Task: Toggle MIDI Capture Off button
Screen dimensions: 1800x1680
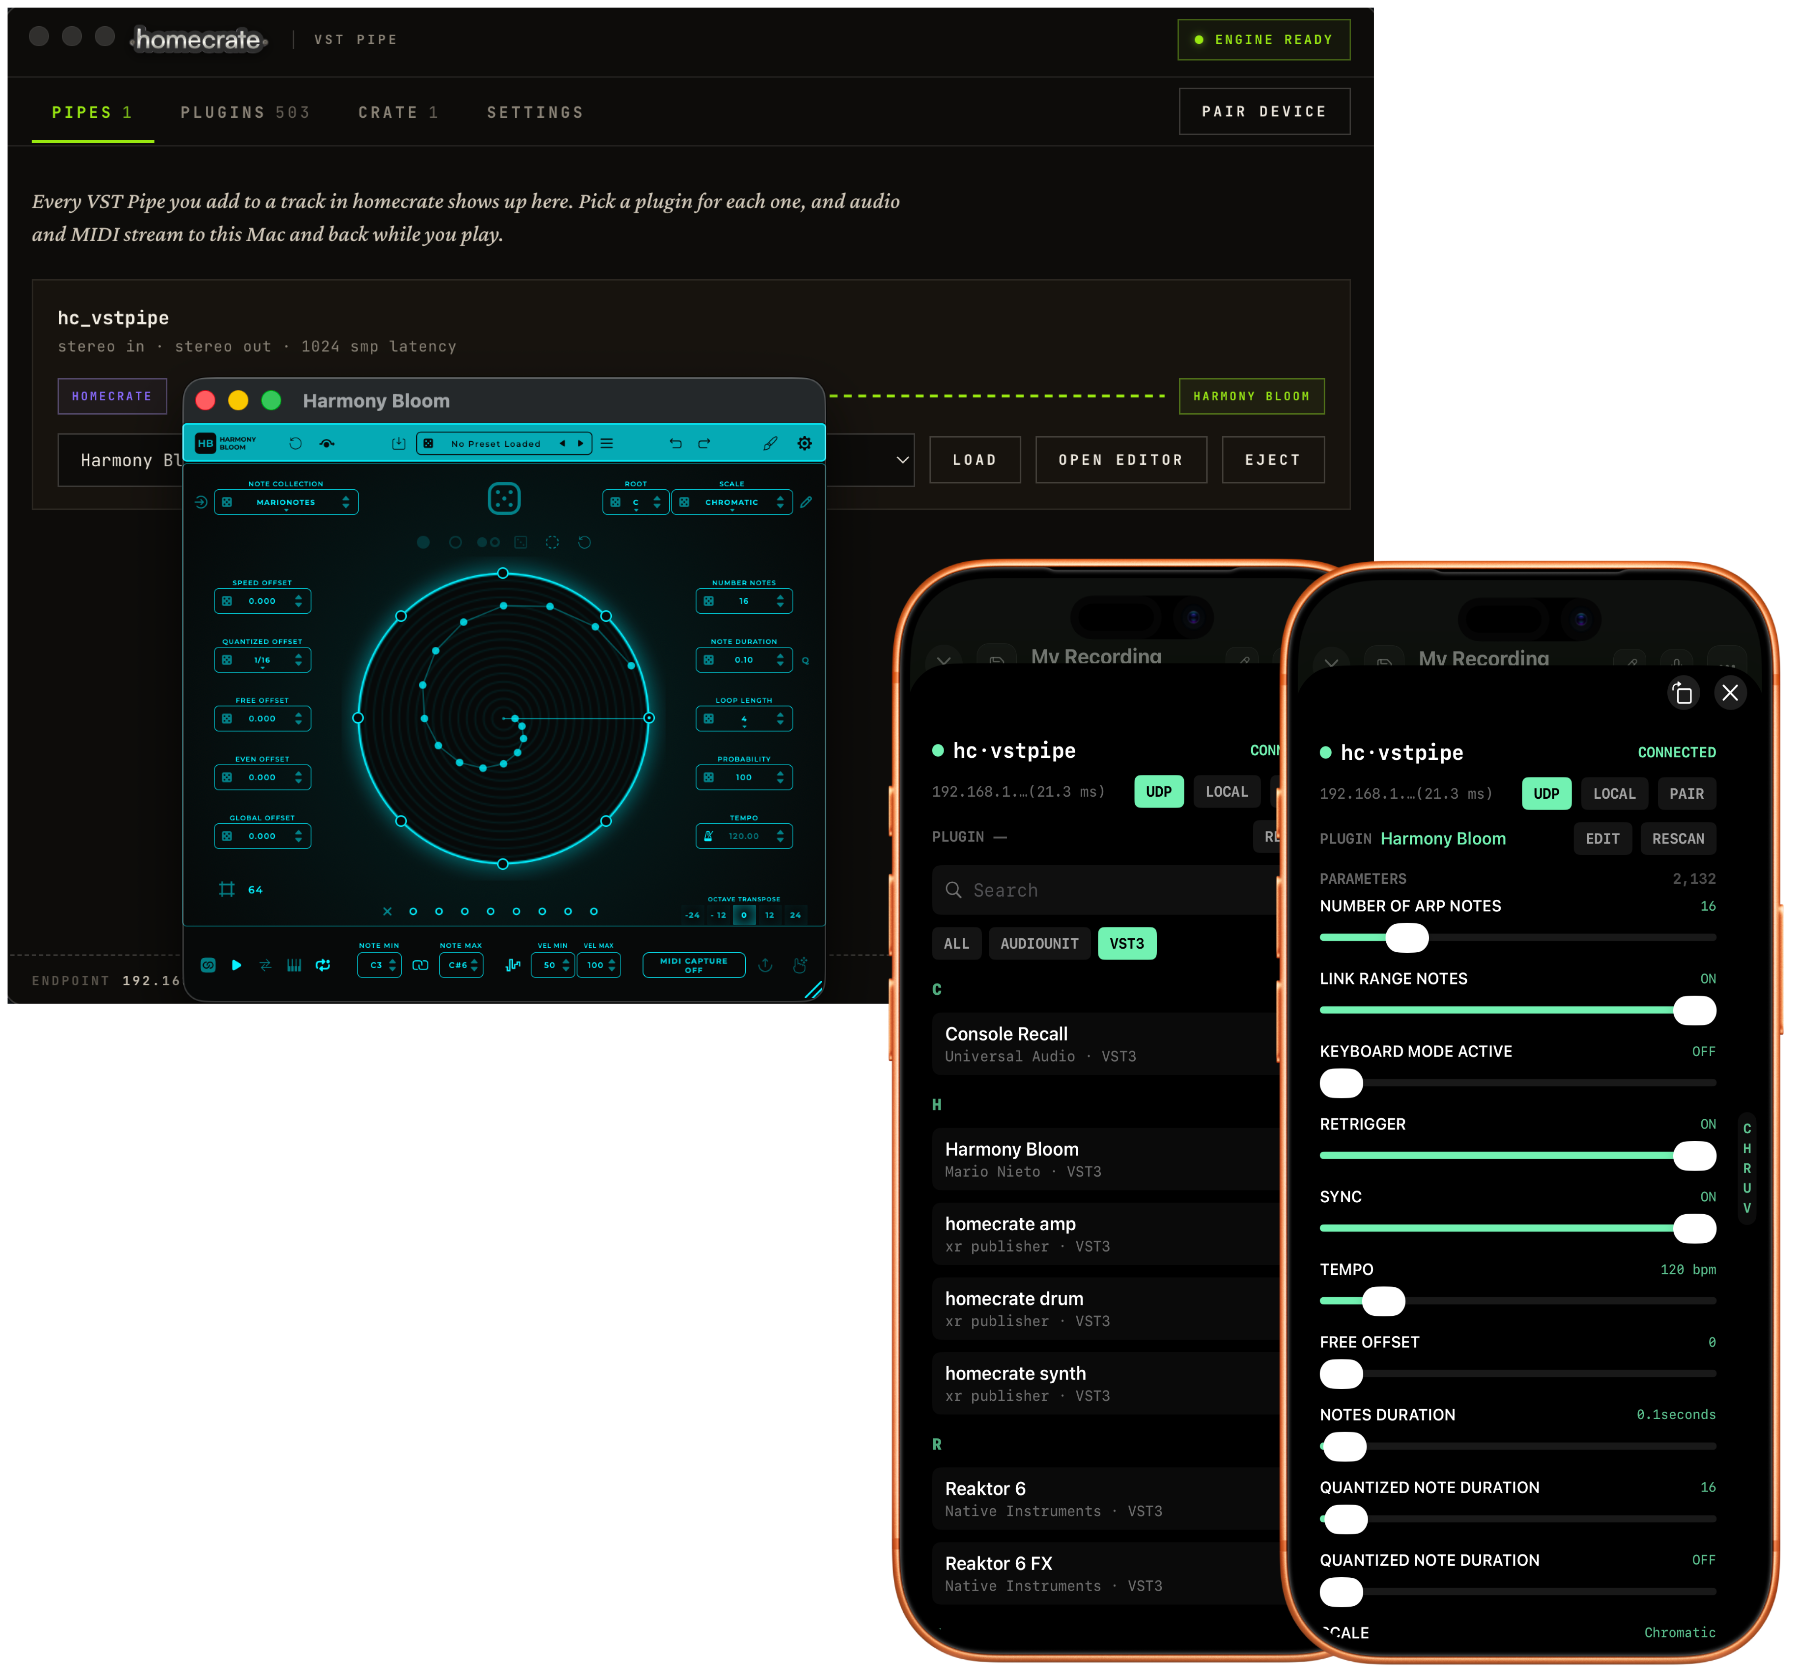Action: click(x=694, y=965)
